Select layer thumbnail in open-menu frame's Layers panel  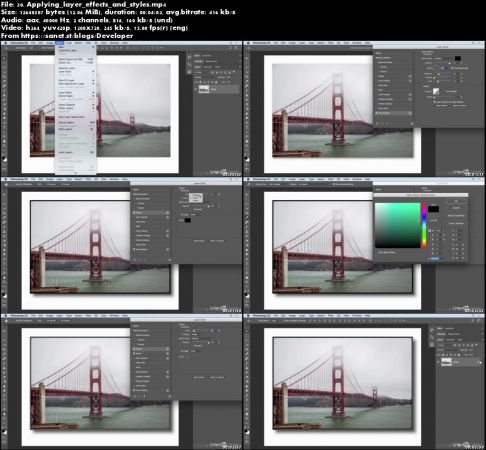[204, 89]
